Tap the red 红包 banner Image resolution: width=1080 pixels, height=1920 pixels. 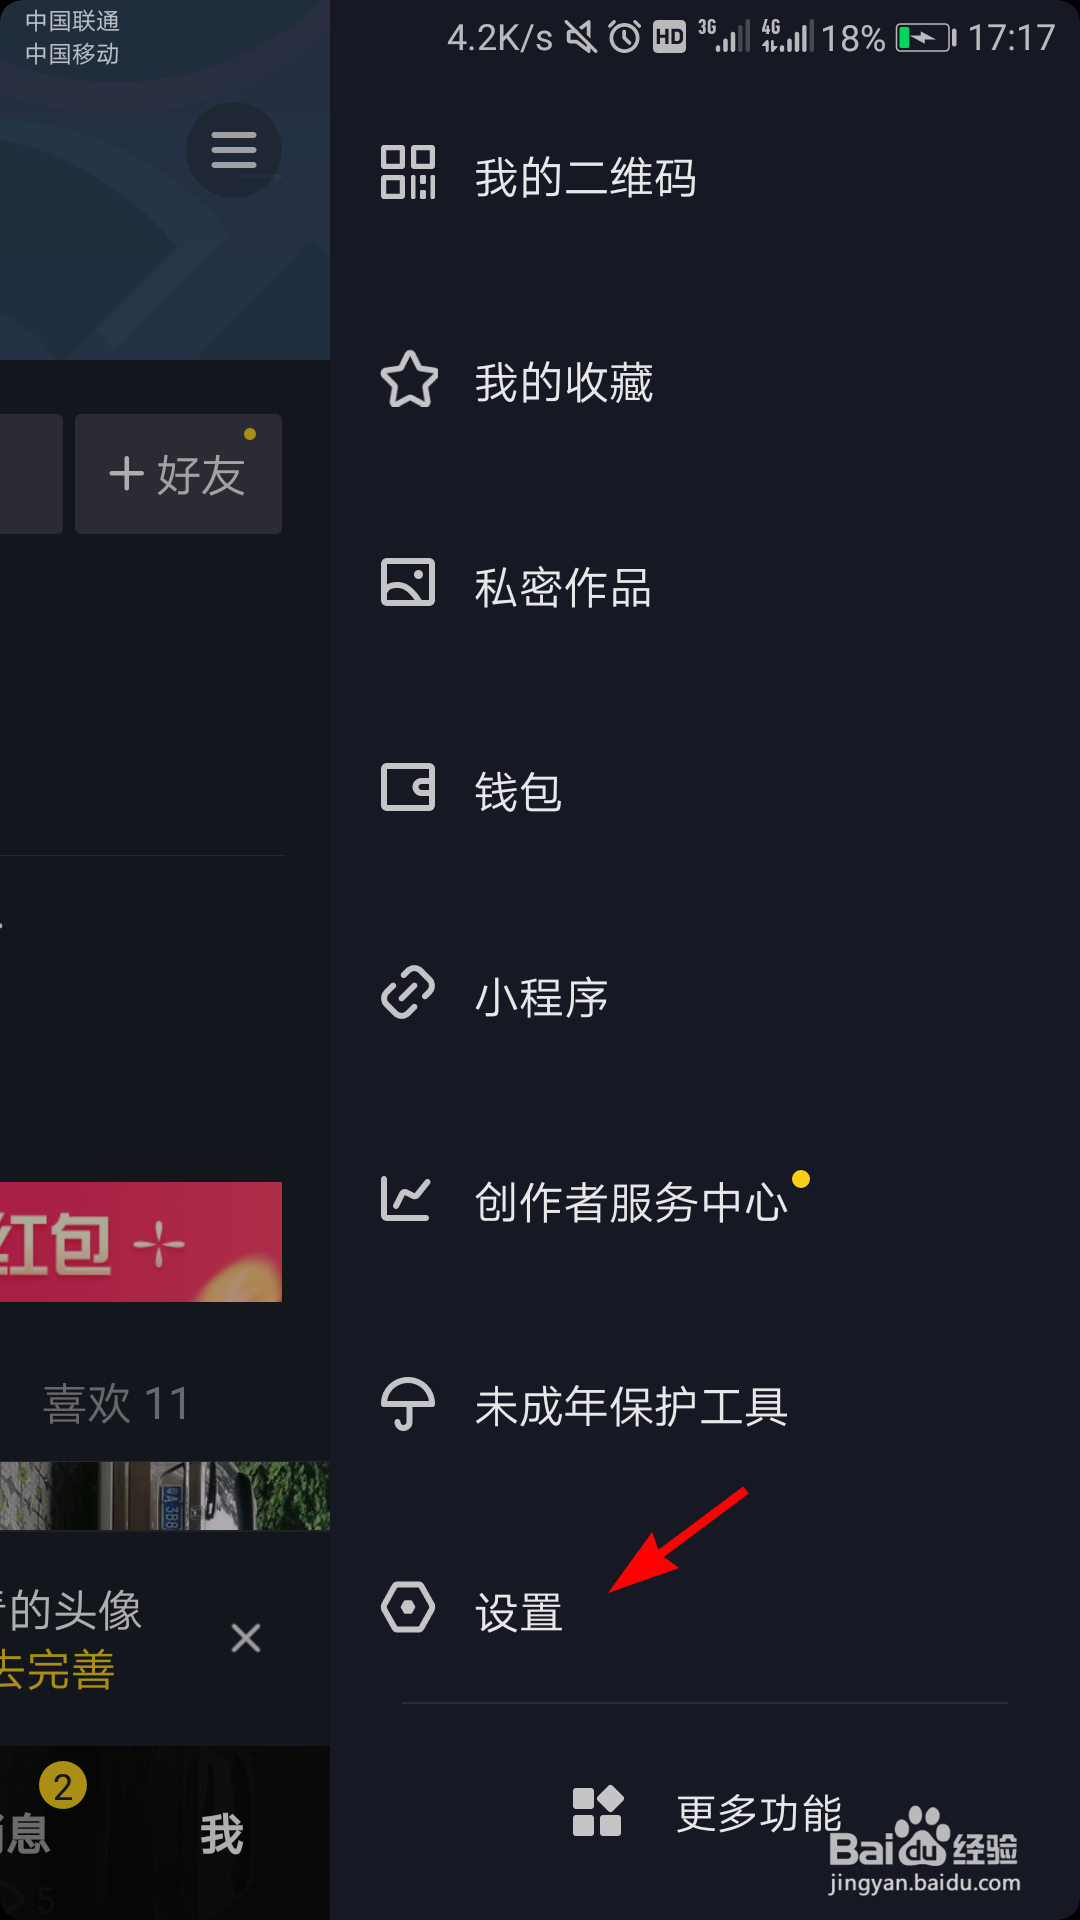point(141,1241)
